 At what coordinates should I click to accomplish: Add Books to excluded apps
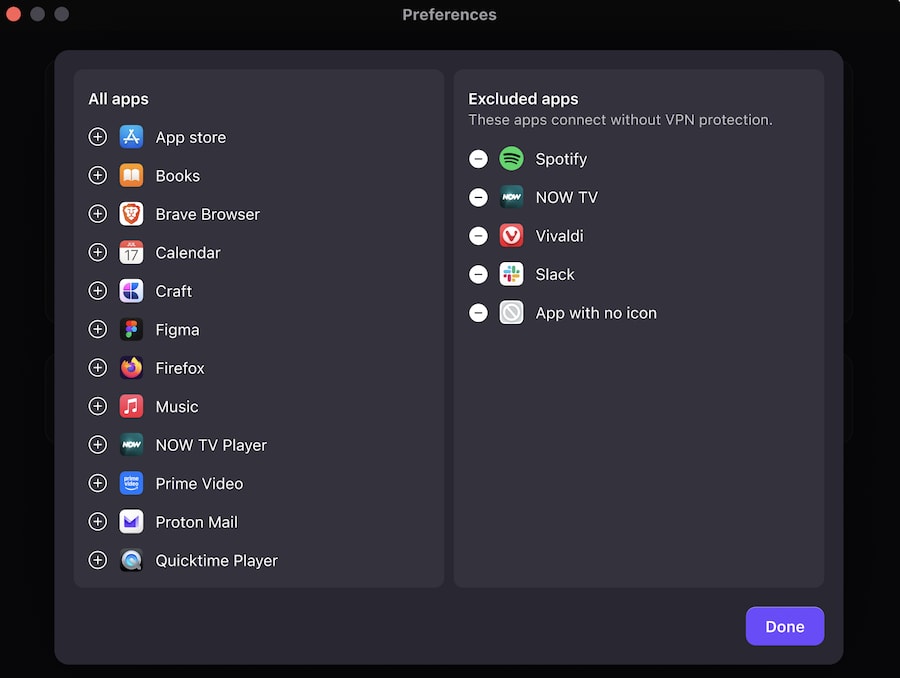click(98, 176)
